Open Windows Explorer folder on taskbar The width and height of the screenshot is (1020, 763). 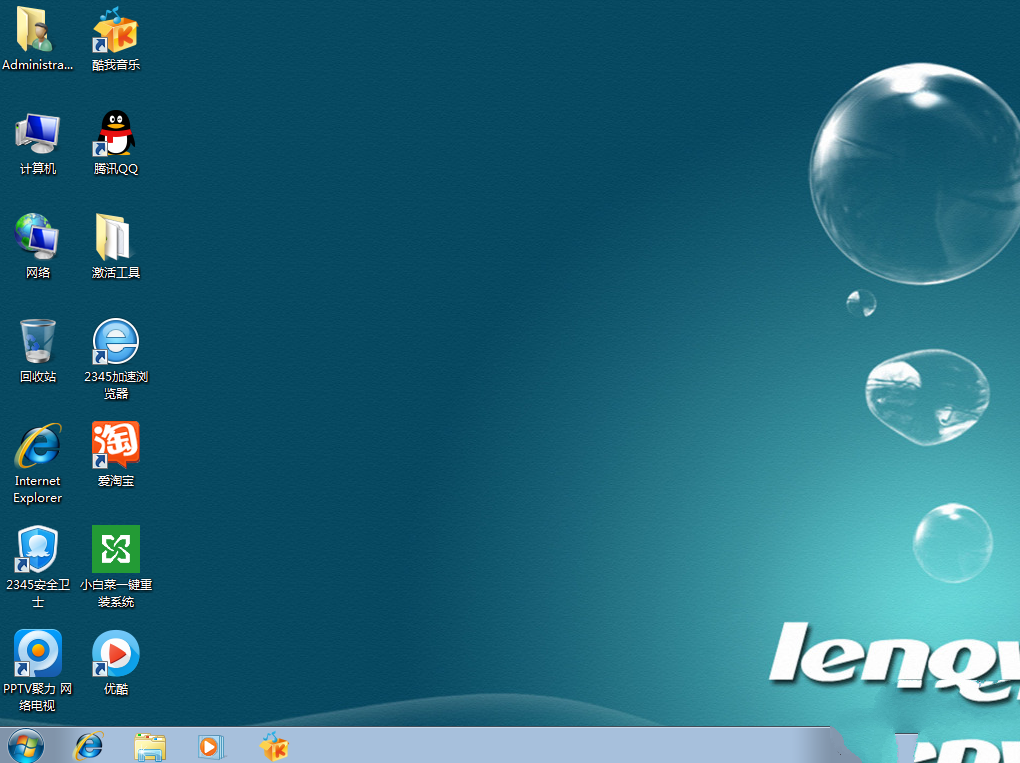pyautogui.click(x=150, y=747)
